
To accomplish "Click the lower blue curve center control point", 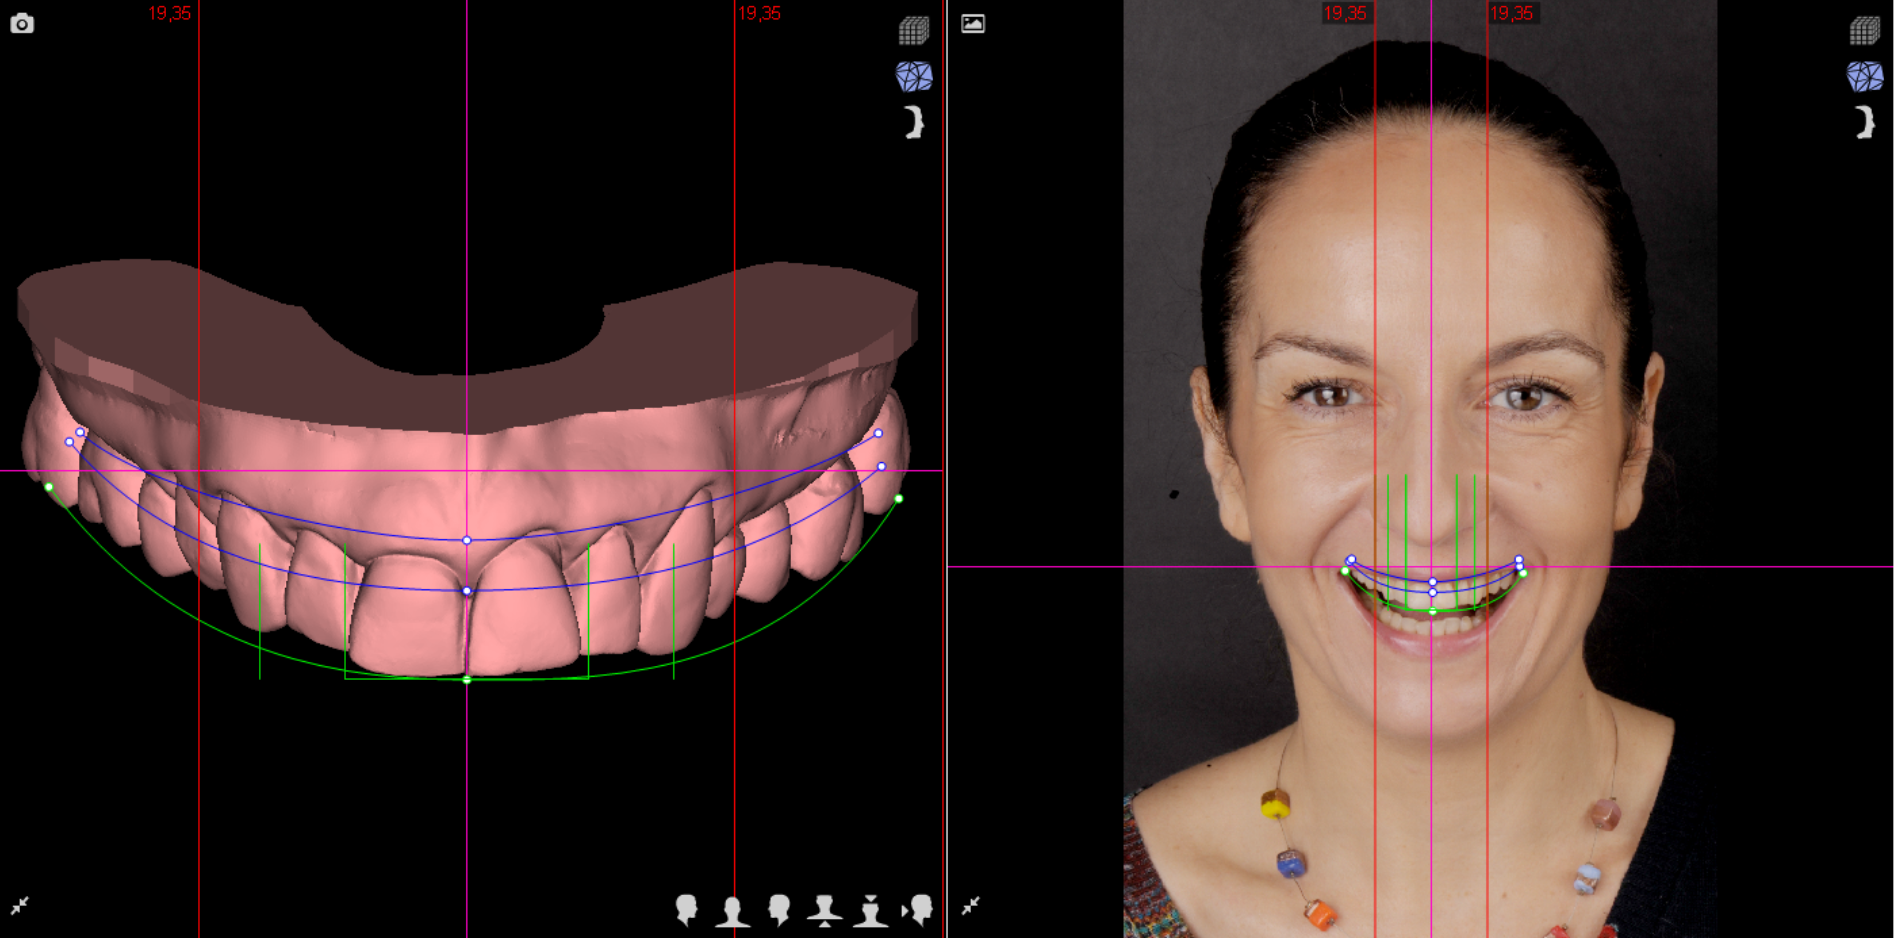I will coord(467,591).
